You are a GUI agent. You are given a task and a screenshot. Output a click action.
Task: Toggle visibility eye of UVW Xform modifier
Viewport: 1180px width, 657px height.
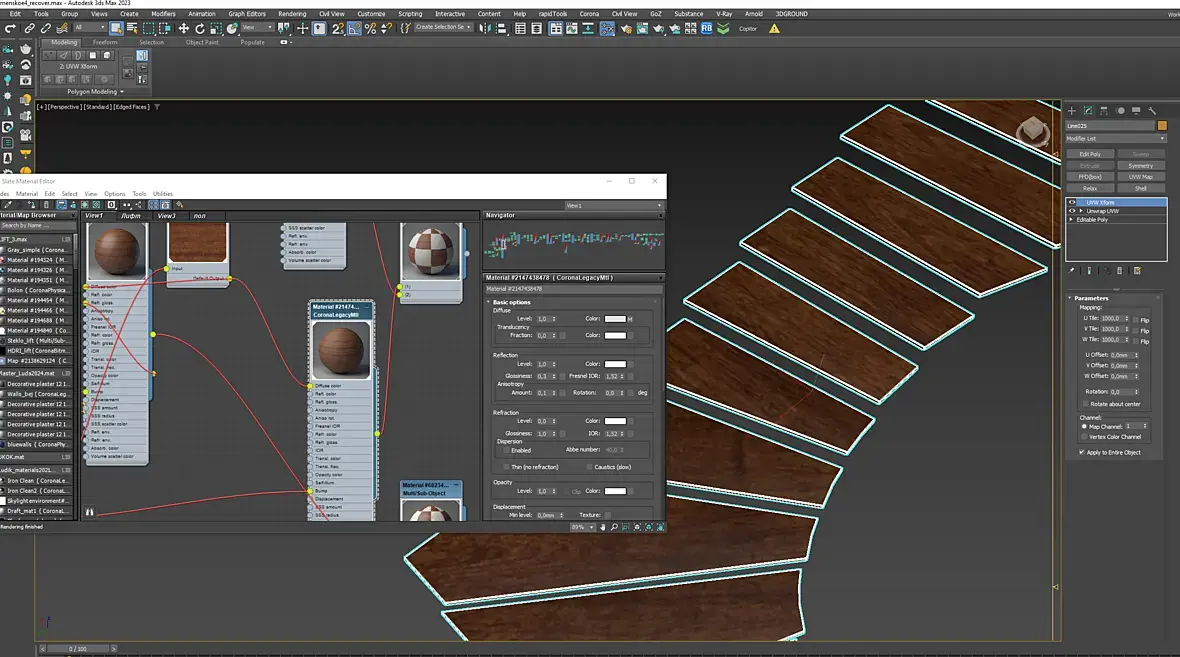[x=1072, y=202]
